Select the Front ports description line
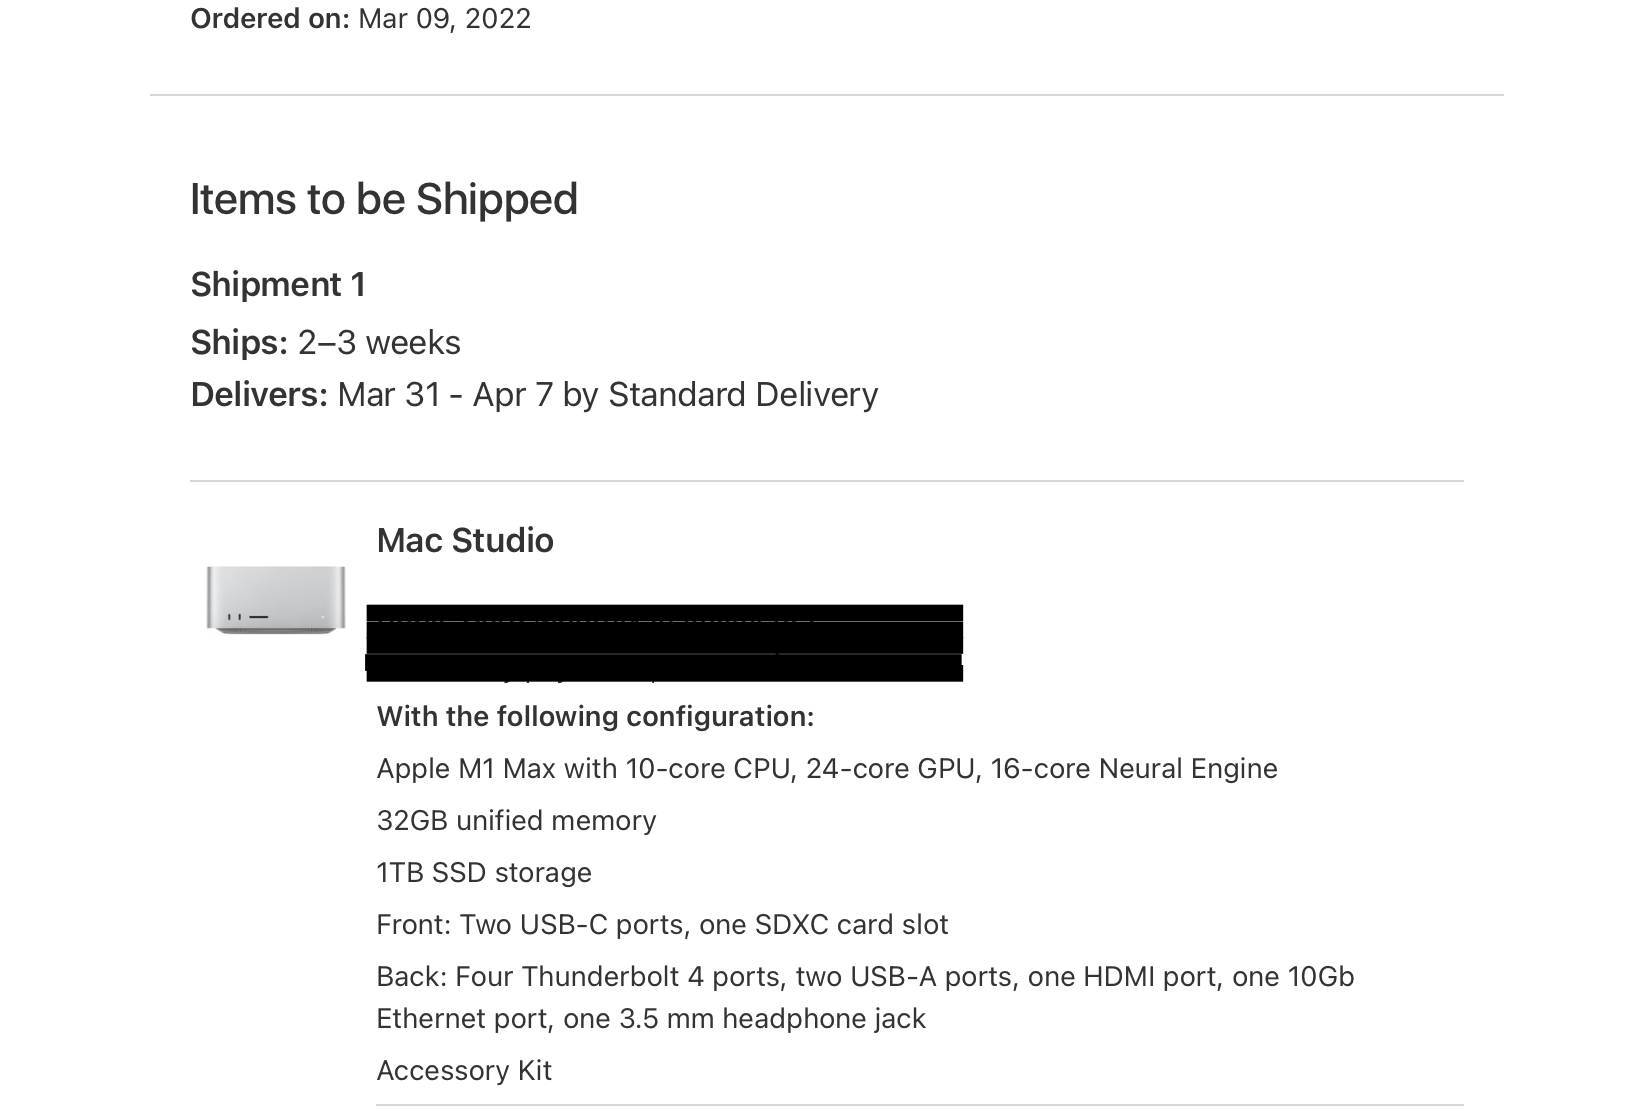This screenshot has width=1626, height=1116. [x=662, y=925]
